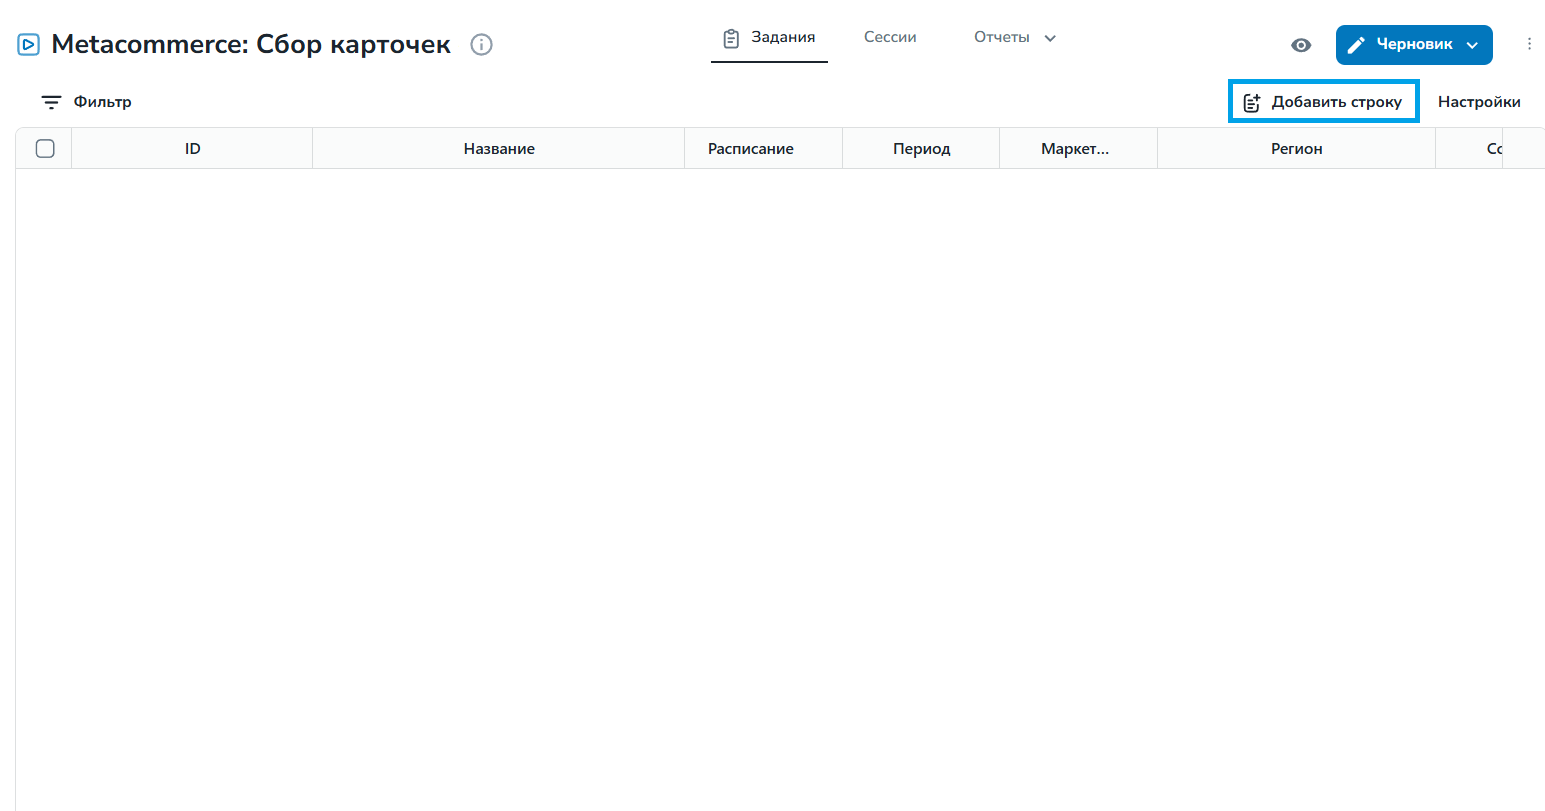
Task: Expand the Отчеты dropdown chevron
Action: click(1050, 38)
